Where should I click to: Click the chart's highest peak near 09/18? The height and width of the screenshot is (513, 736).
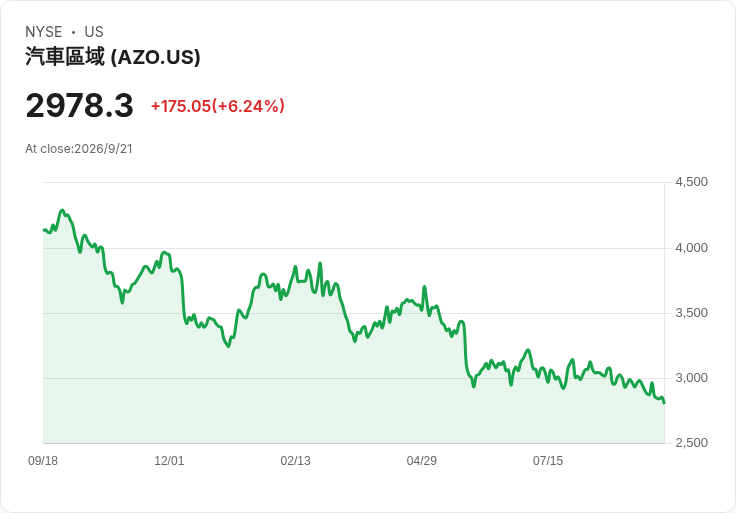coord(62,210)
